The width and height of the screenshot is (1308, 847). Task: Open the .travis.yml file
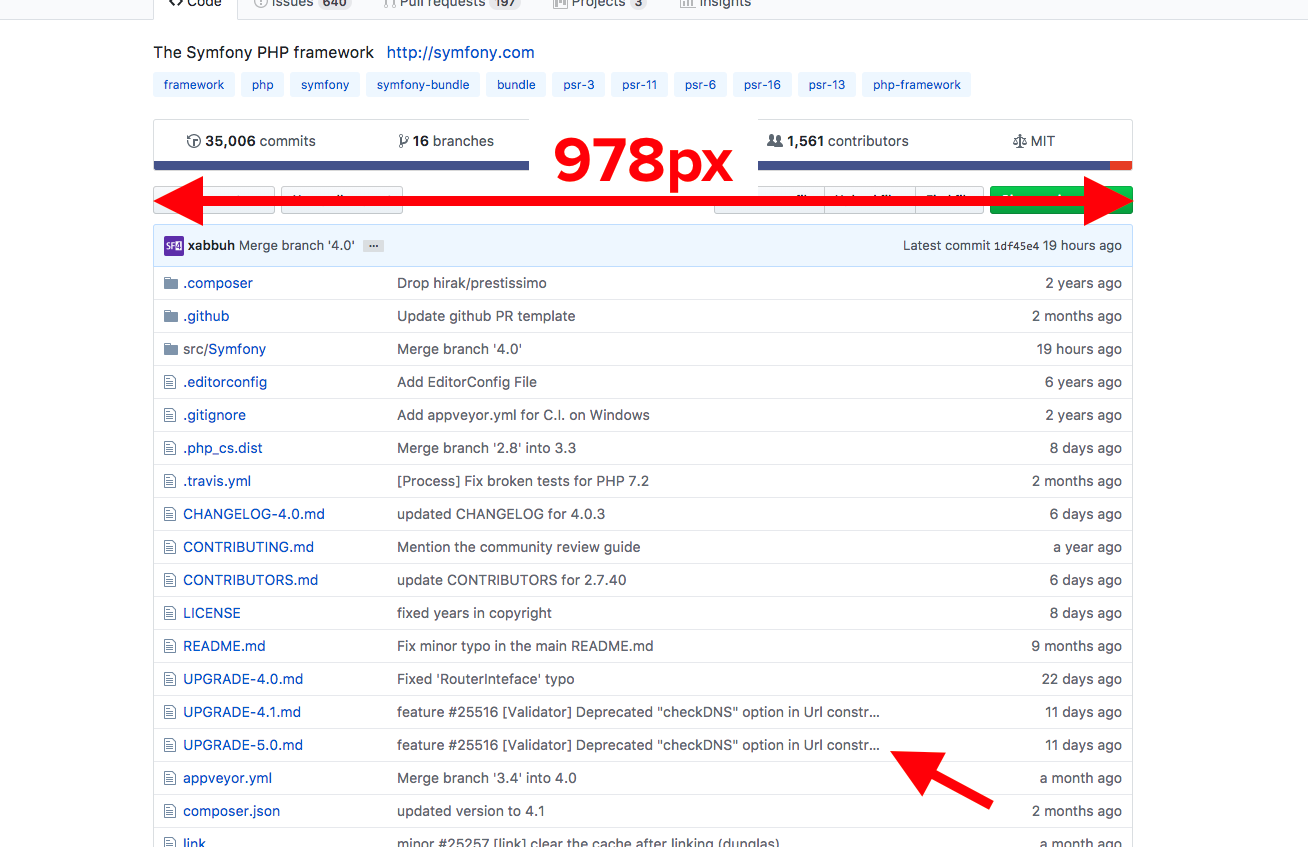click(217, 481)
